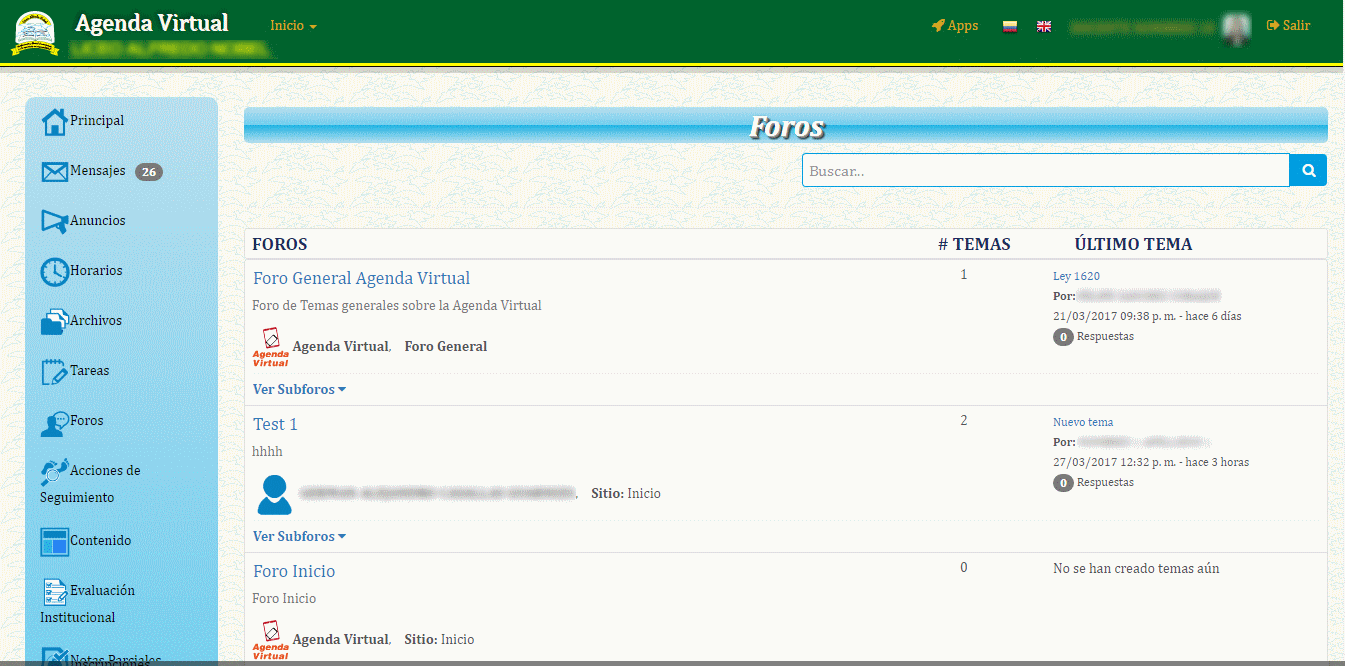This screenshot has width=1345, height=666.
Task: Open Horarios in sidebar
Action: 96,271
